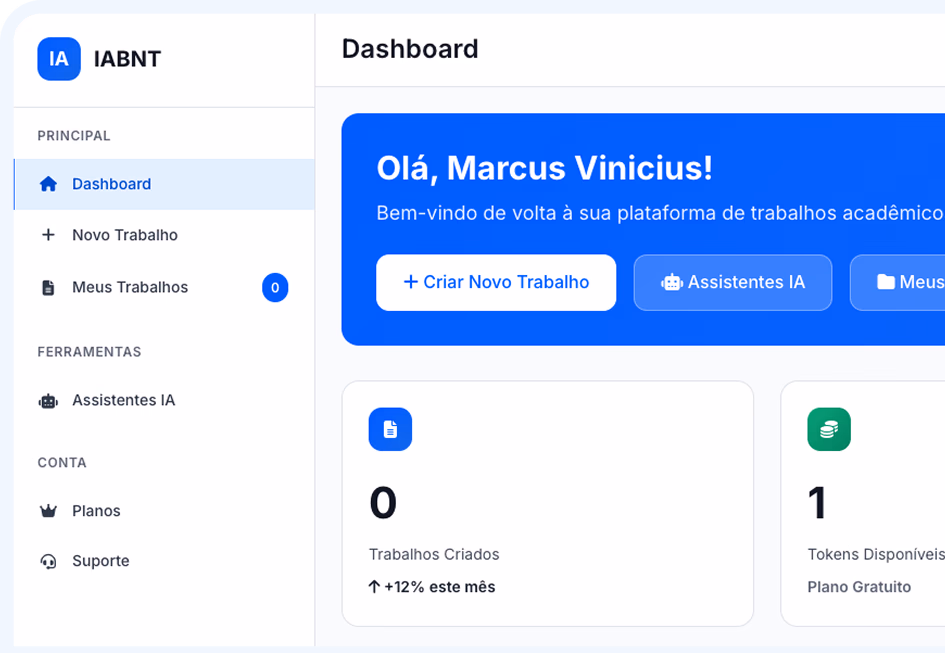
Task: Click the robot icon in the sidebar
Action: 48,401
